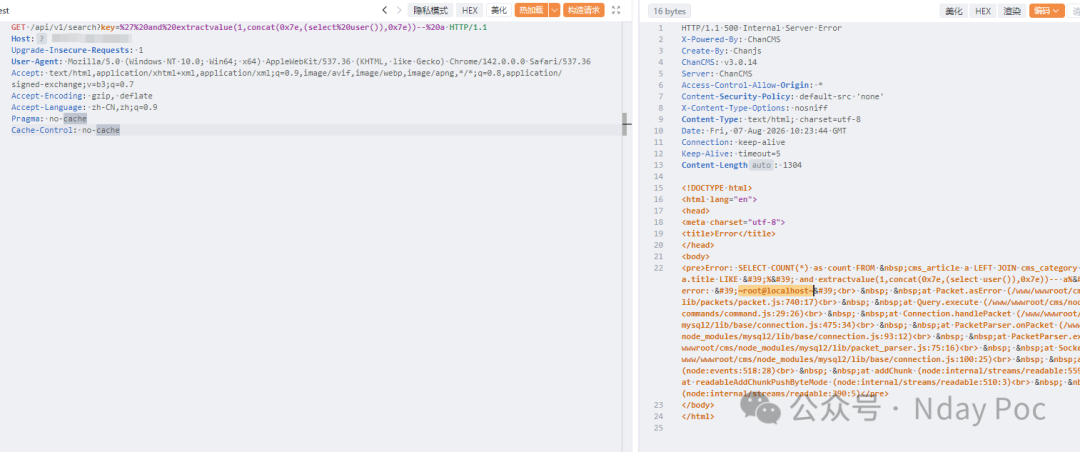The height and width of the screenshot is (452, 1080).
Task: Click the ChanCMS: v3.0.14 response header
Action: (x=718, y=63)
